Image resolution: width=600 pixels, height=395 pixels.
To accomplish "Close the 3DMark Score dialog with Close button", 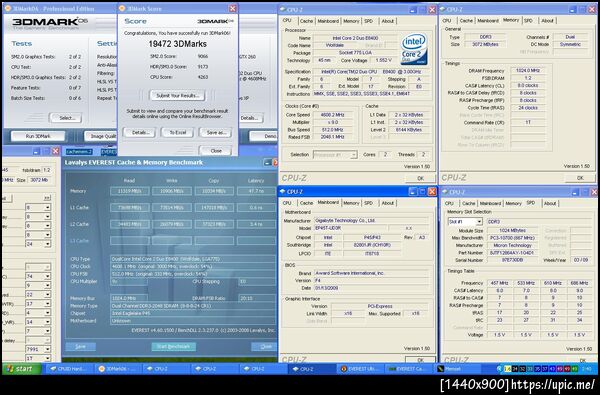I will [x=215, y=150].
